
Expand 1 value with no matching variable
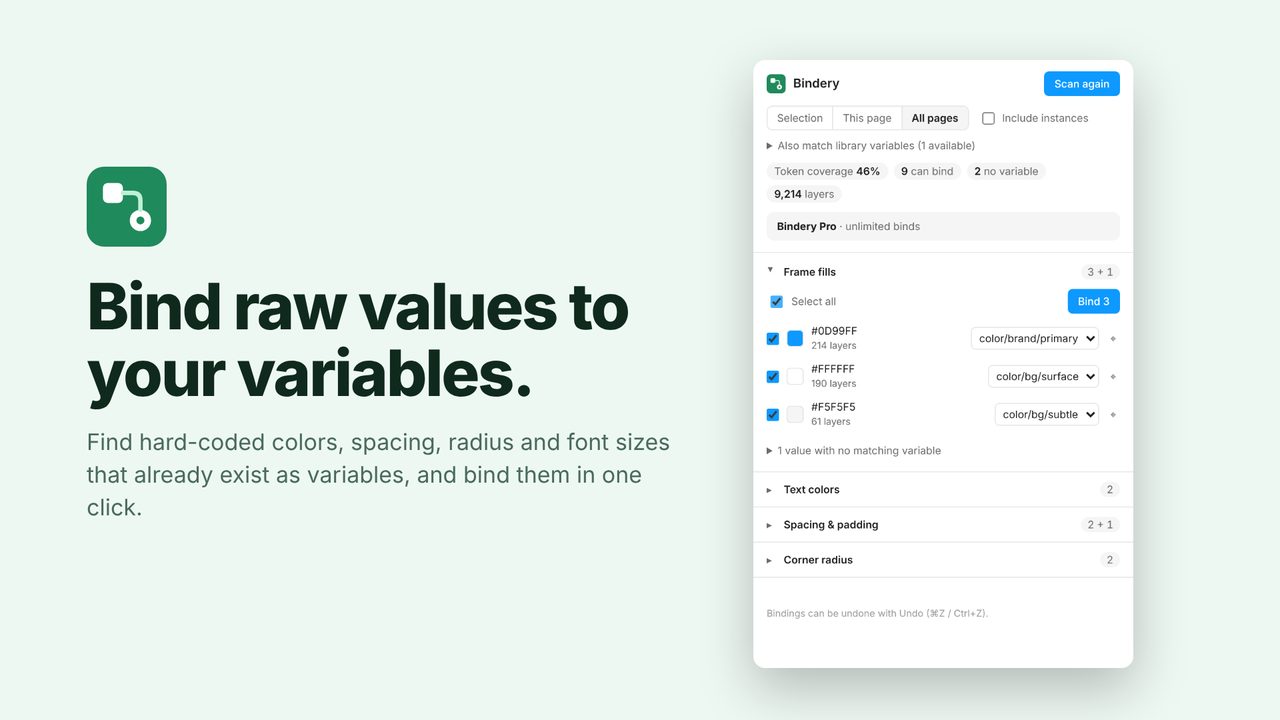(x=854, y=451)
